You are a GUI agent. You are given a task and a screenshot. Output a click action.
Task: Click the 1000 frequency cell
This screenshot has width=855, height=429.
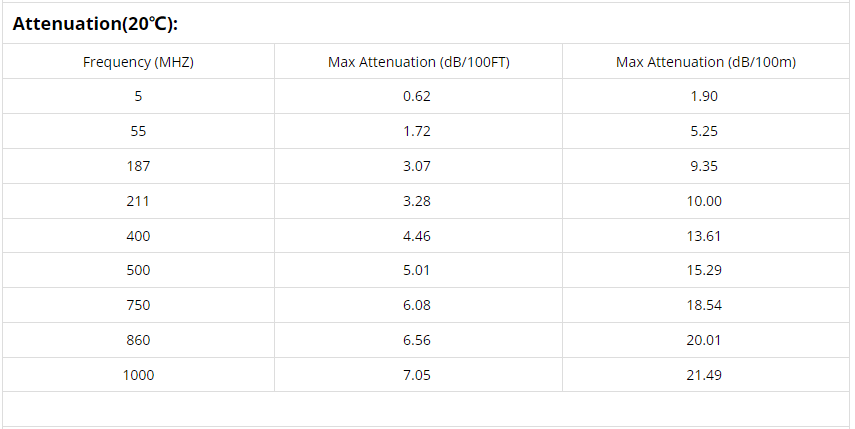tap(138, 375)
